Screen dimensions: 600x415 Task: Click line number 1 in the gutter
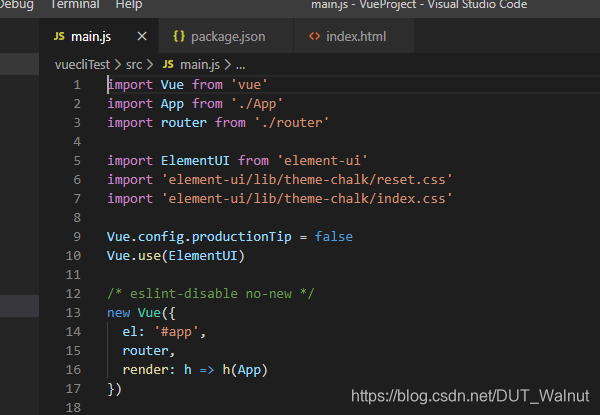pos(77,85)
